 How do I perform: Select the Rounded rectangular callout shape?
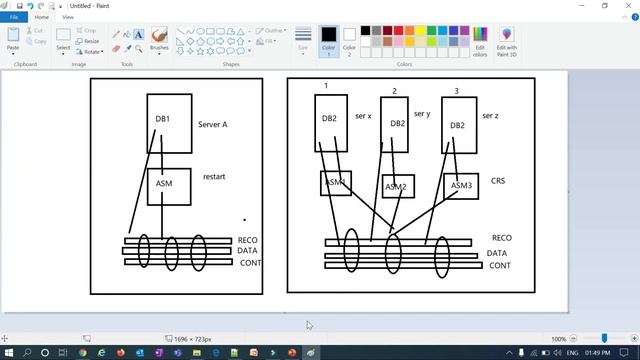[x=220, y=51]
